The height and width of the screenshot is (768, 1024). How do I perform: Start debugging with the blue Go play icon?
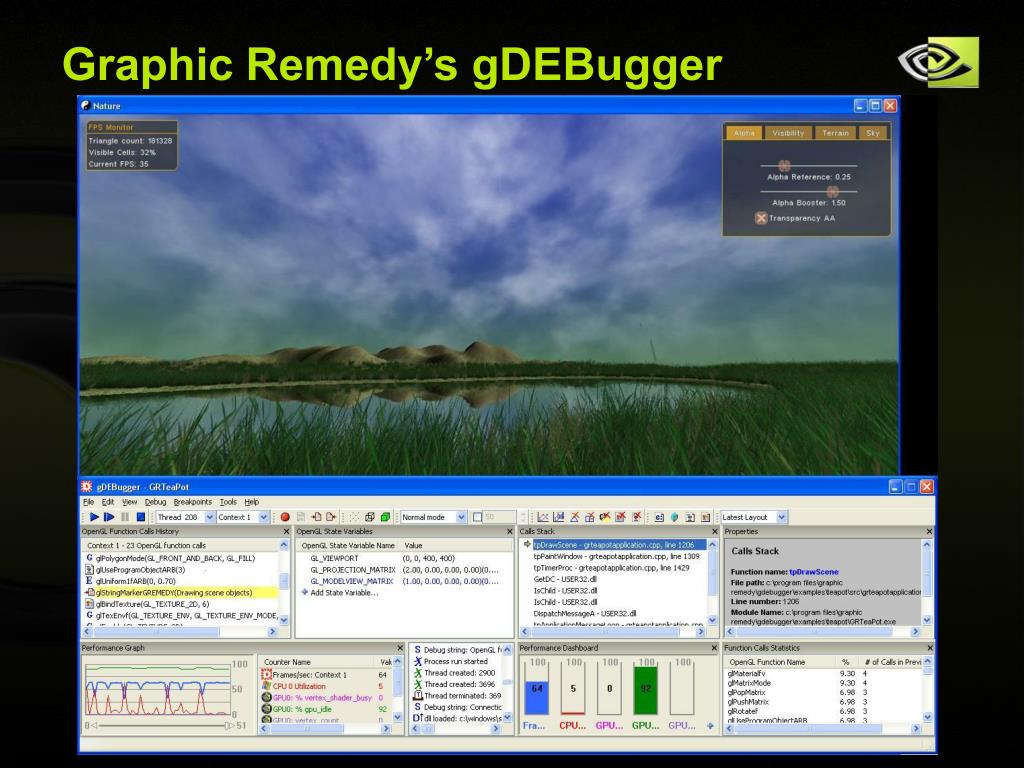pyautogui.click(x=94, y=517)
